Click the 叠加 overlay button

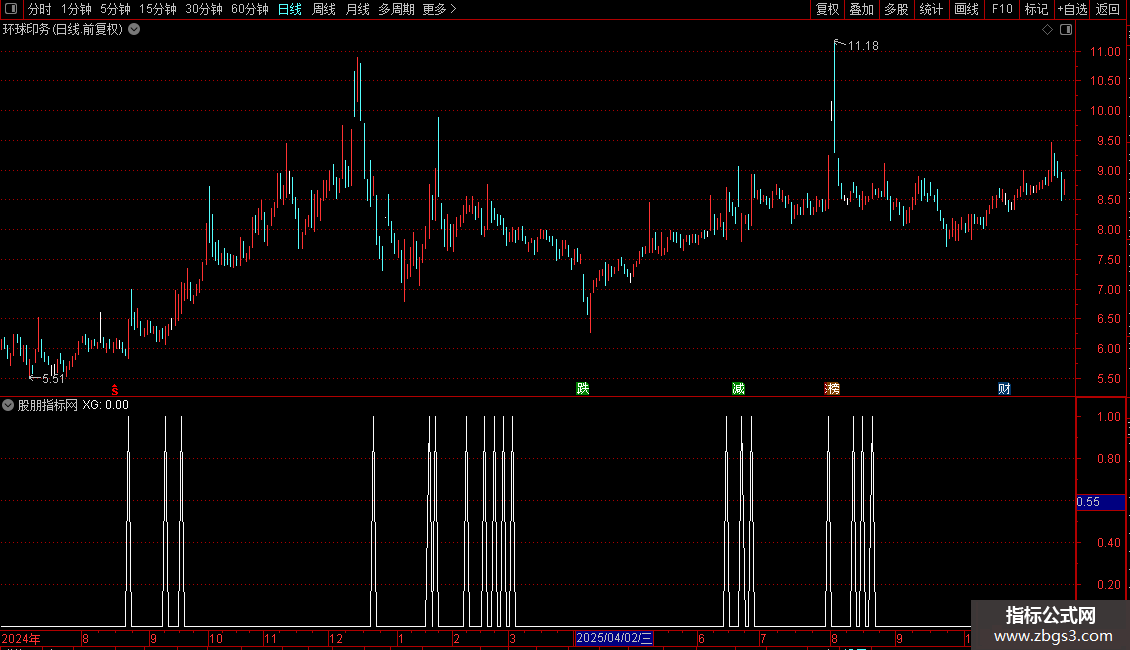click(x=861, y=9)
